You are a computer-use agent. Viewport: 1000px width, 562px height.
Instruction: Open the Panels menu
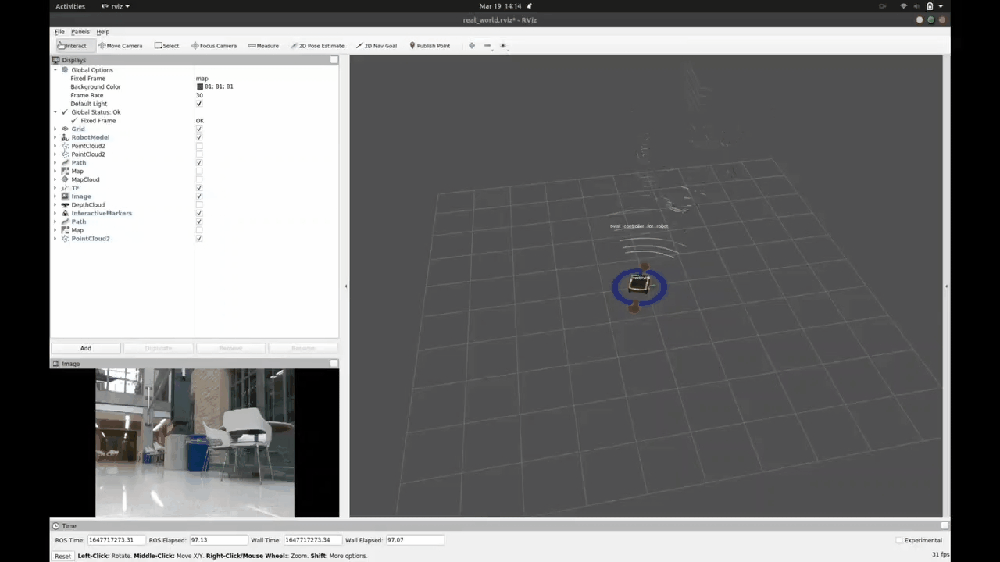tap(80, 32)
